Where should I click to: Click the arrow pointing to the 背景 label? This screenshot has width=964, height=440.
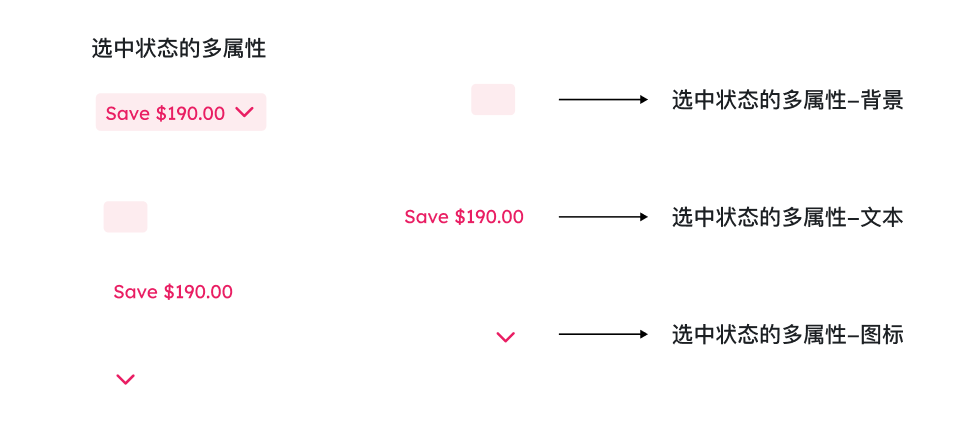point(604,100)
